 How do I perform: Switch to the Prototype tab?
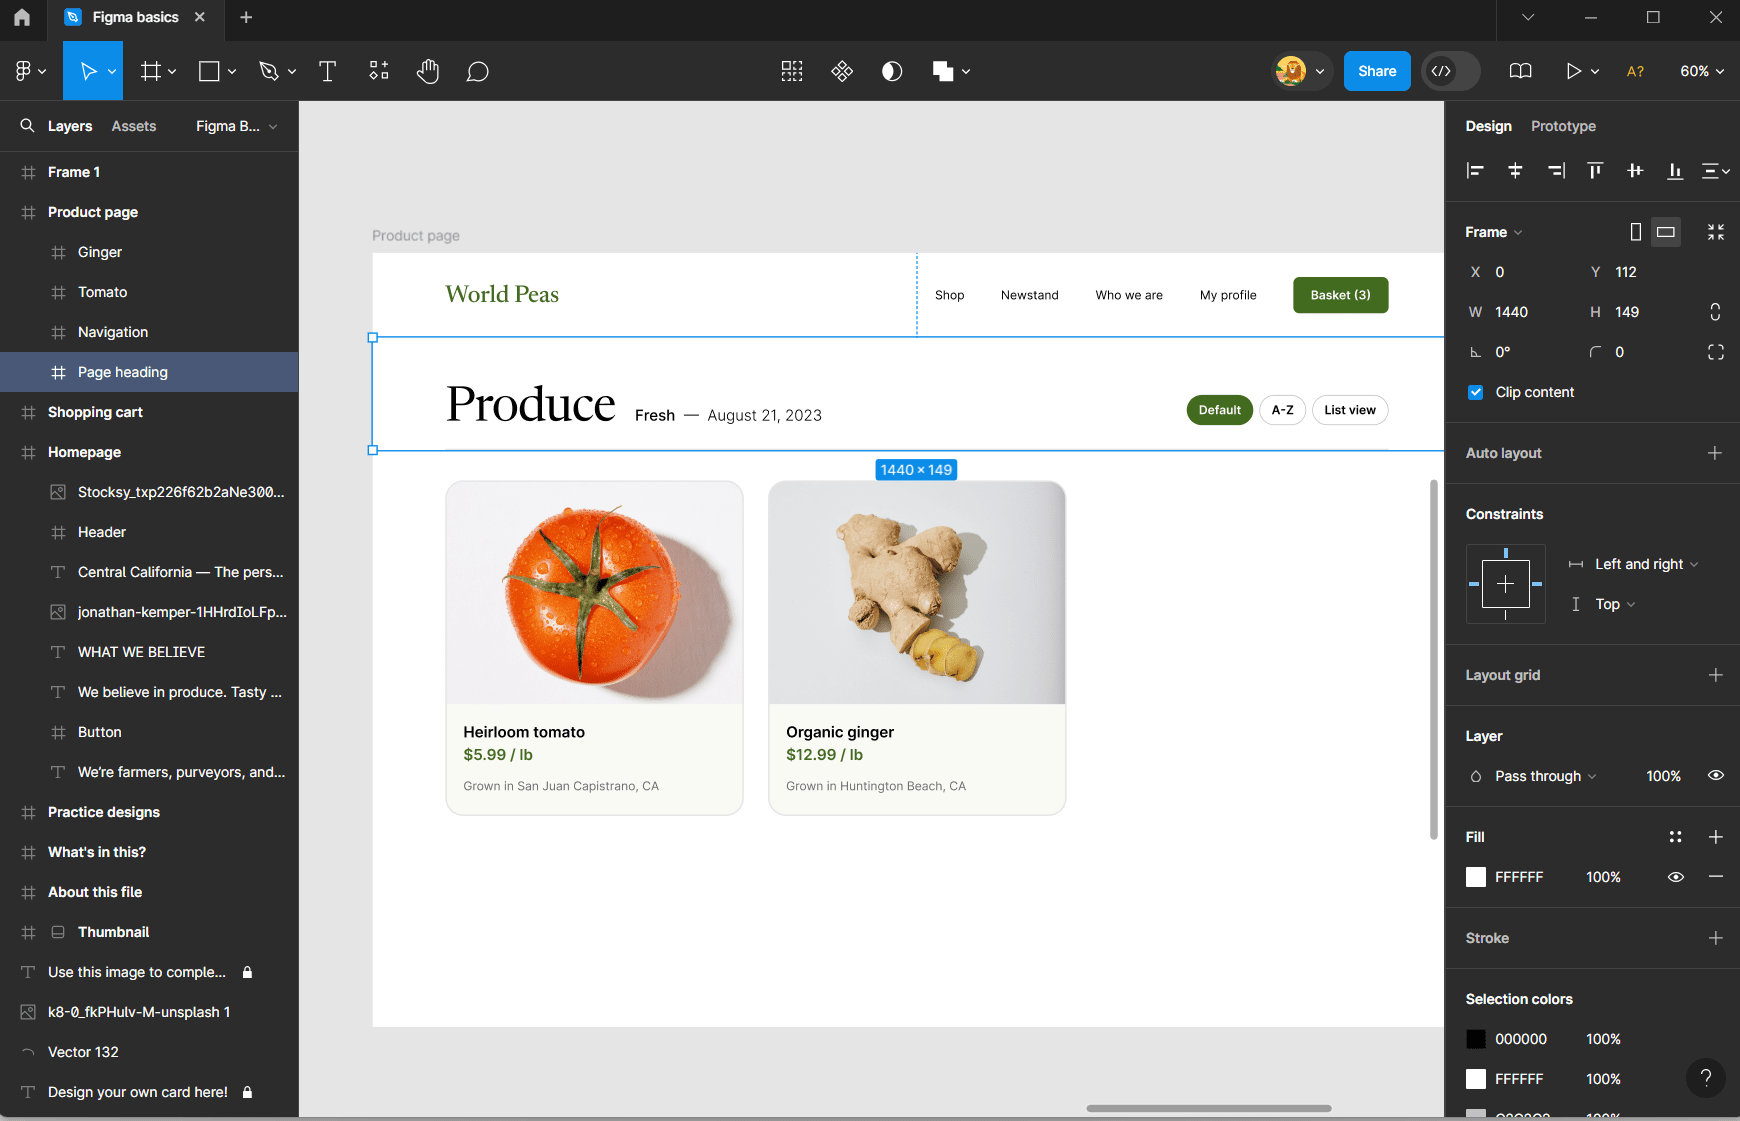point(1562,126)
